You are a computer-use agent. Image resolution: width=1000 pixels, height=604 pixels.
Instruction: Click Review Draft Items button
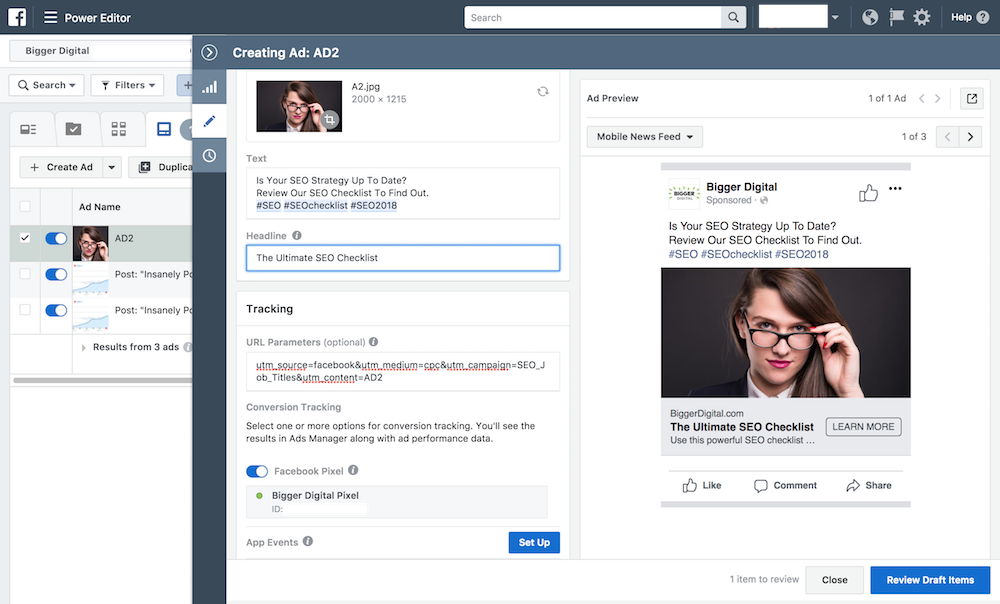click(930, 580)
